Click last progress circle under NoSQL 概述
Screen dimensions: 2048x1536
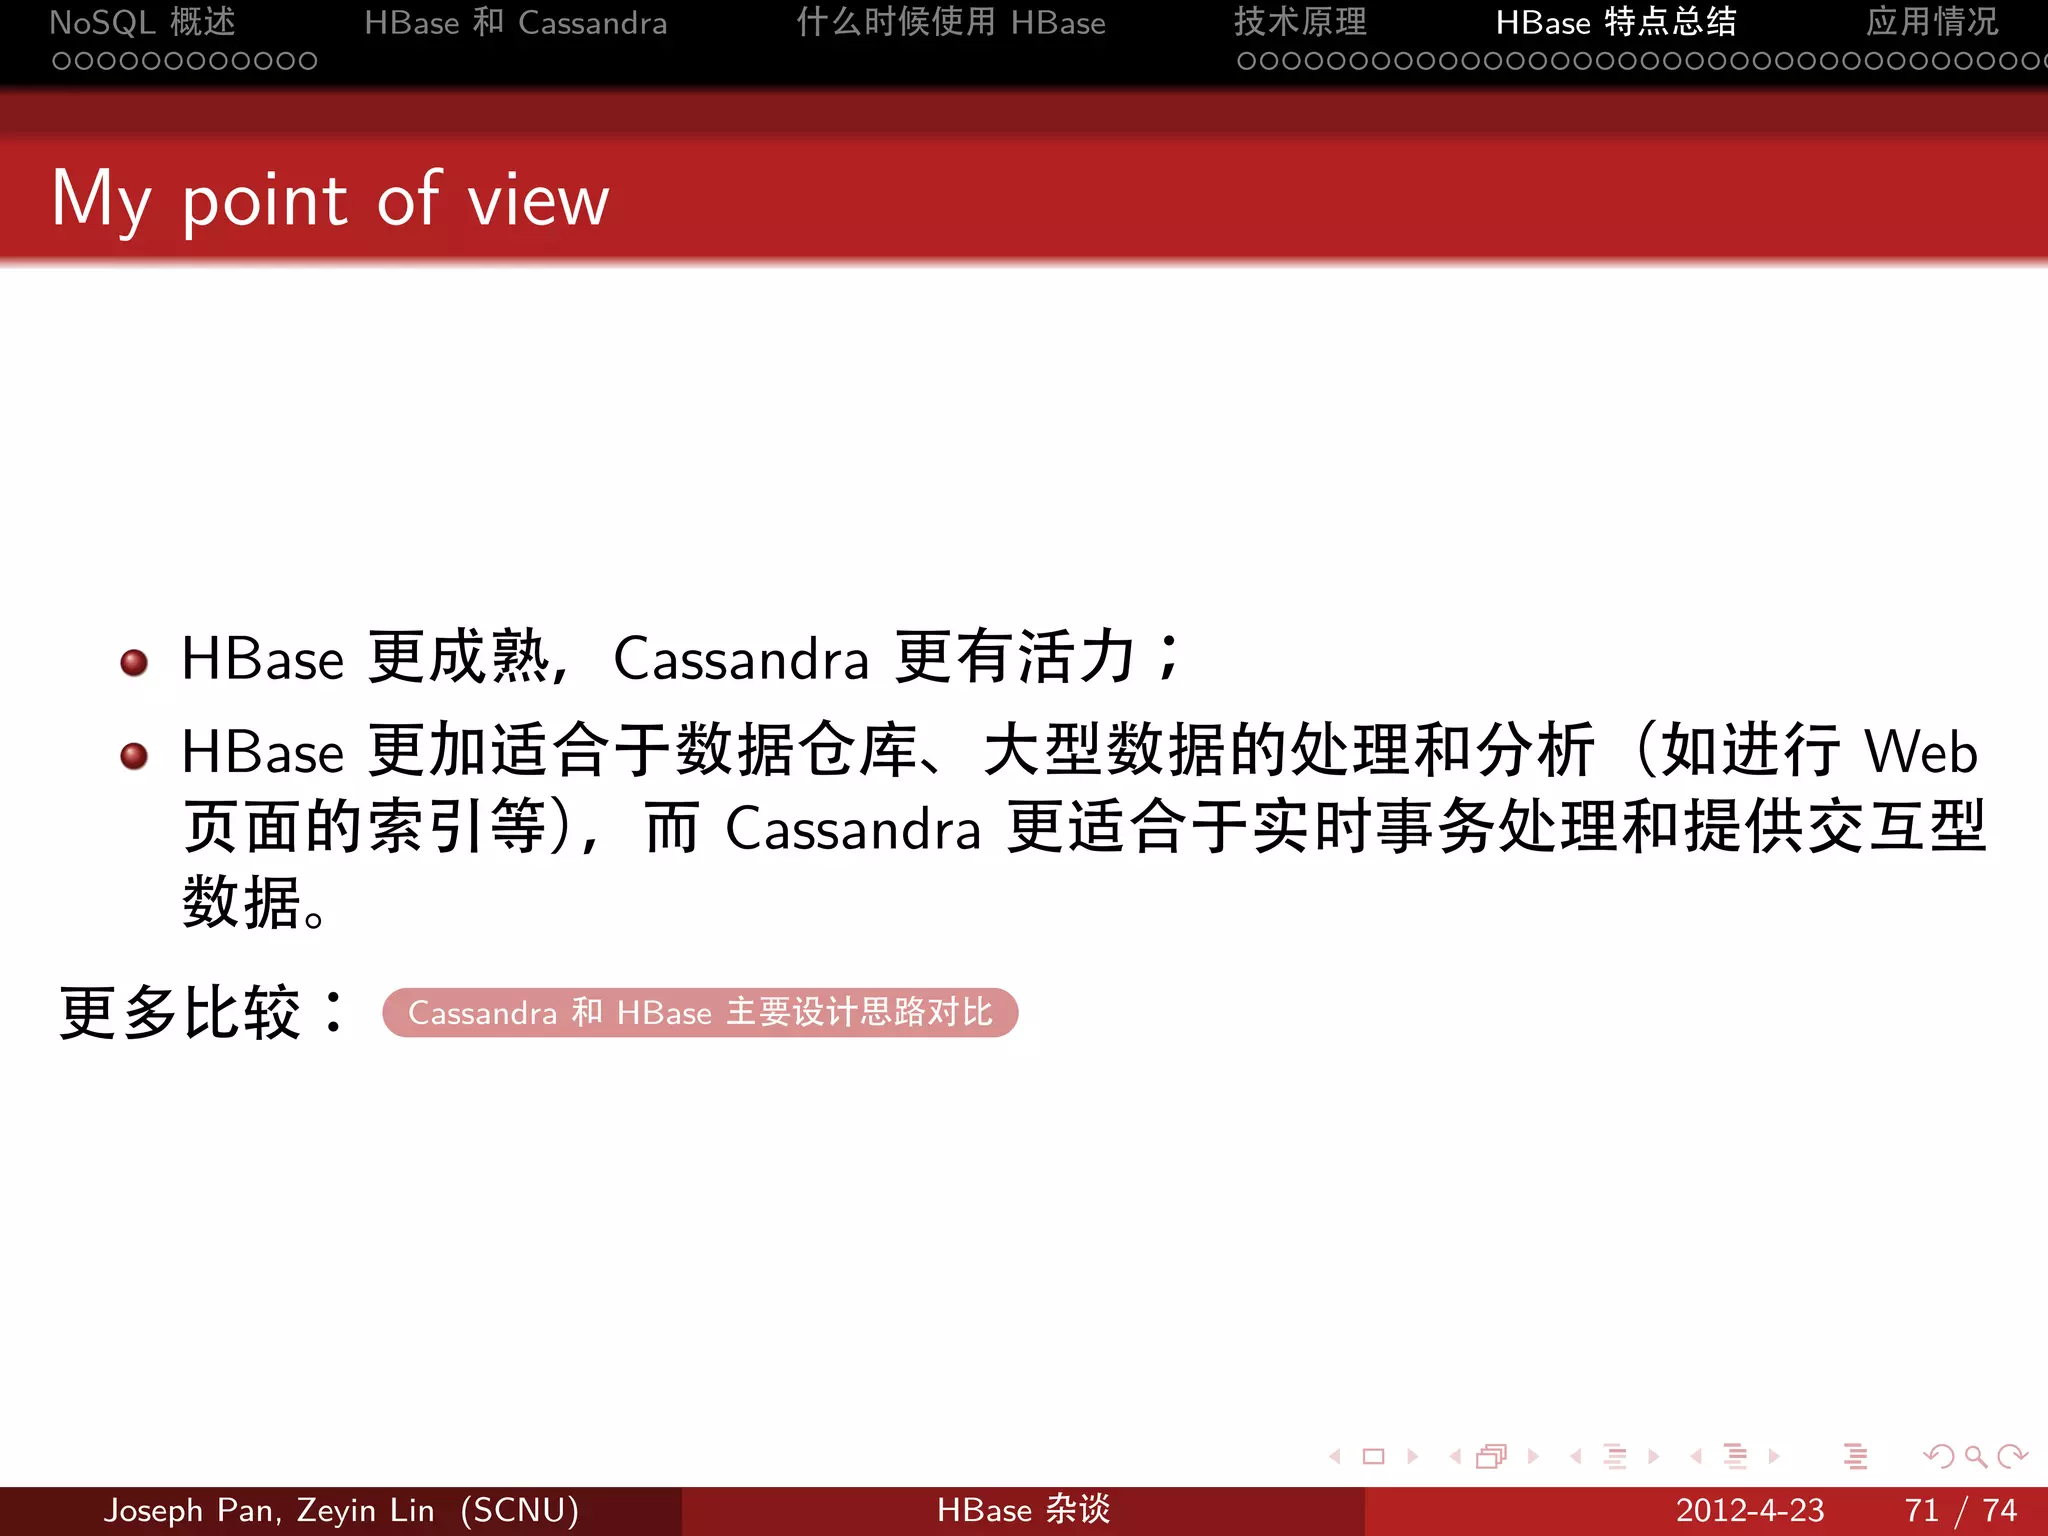pyautogui.click(x=308, y=61)
